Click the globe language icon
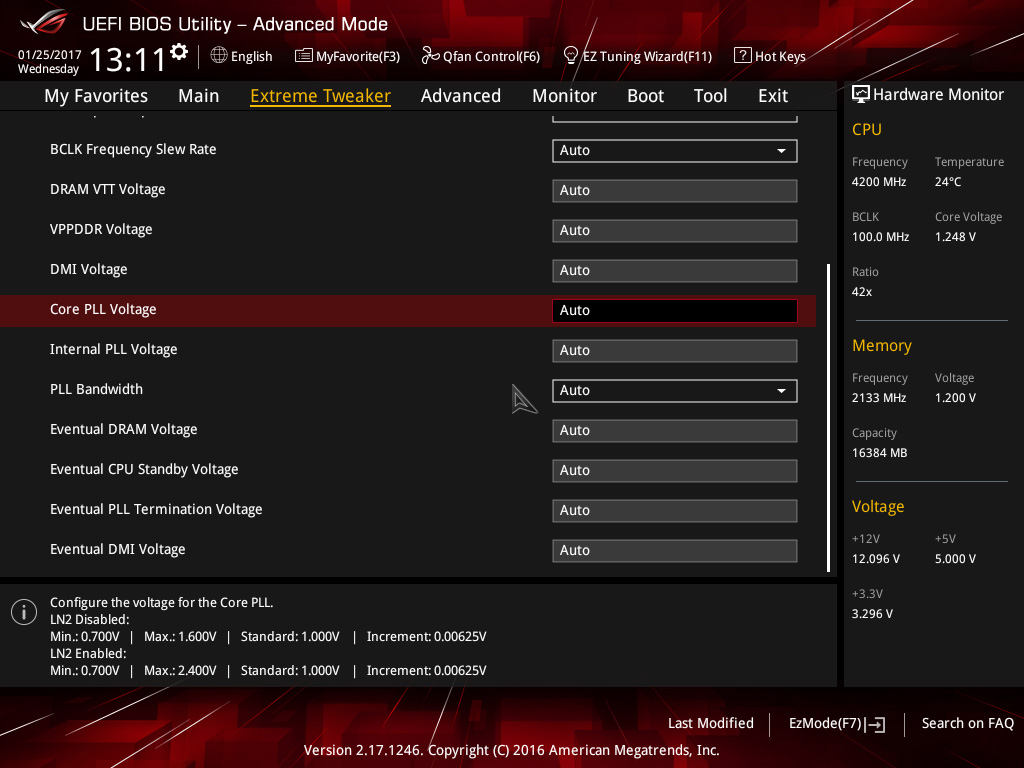The image size is (1024, 768). (219, 56)
